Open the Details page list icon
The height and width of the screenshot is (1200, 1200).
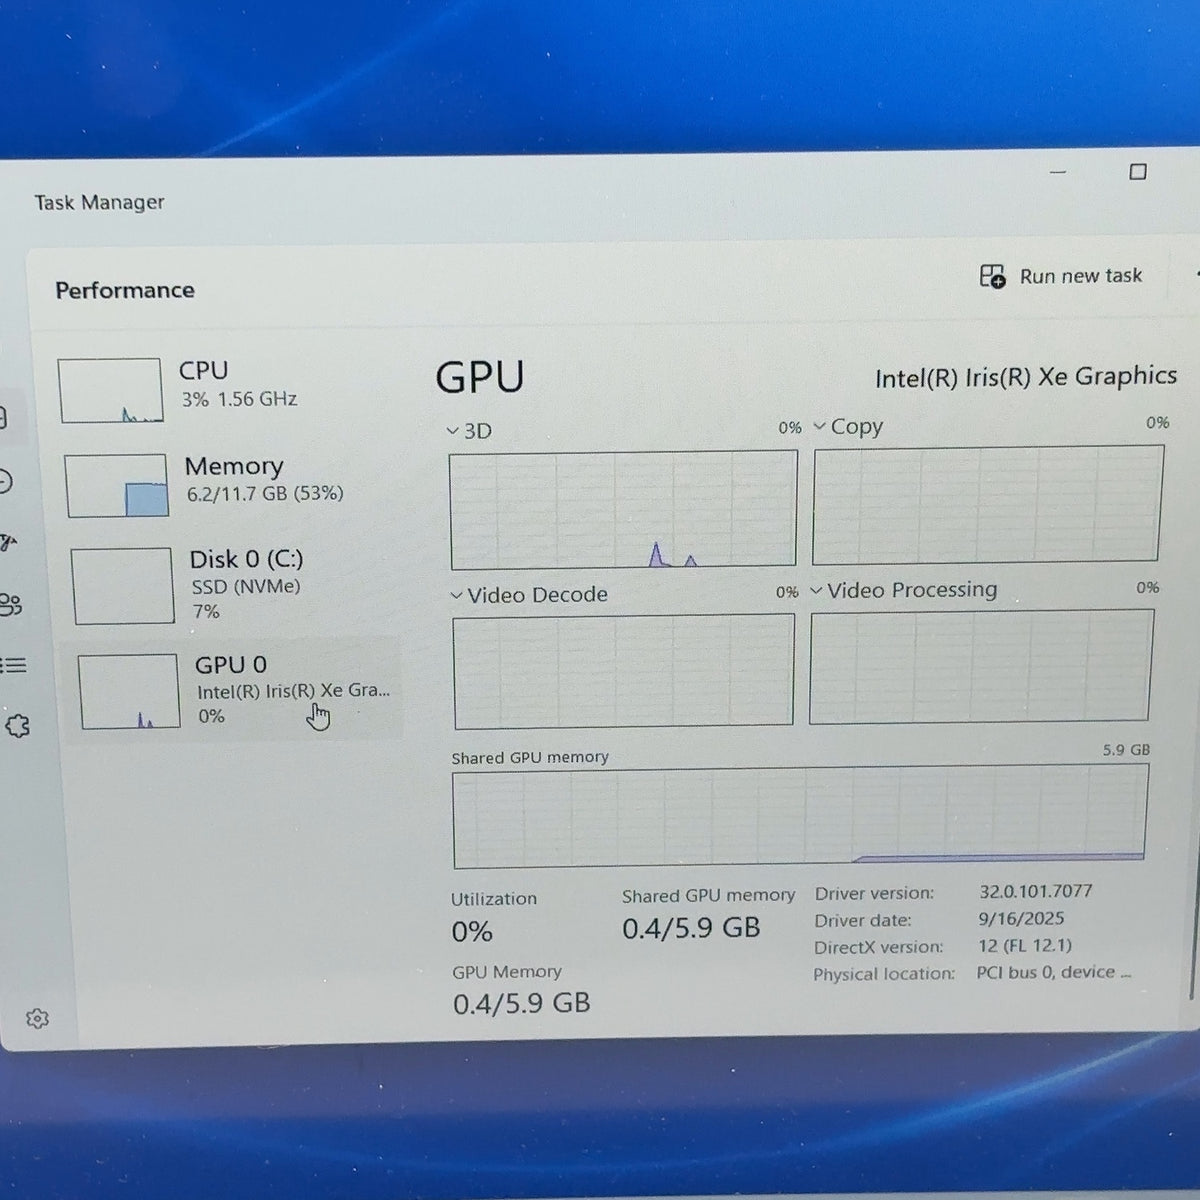click(12, 665)
